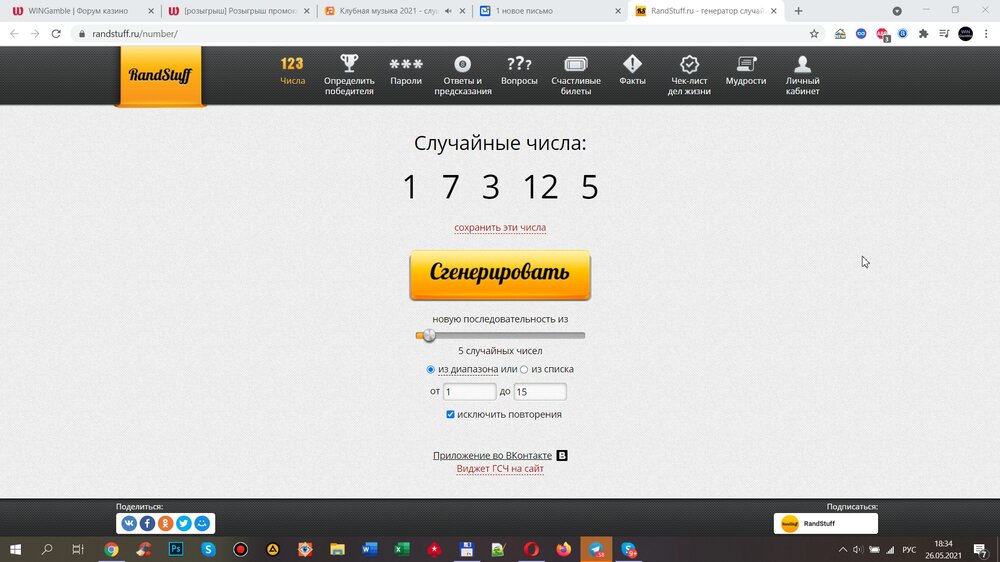Uncheck «исключить повторения» checkbox
Image resolution: width=1000 pixels, height=562 pixels.
(x=451, y=414)
